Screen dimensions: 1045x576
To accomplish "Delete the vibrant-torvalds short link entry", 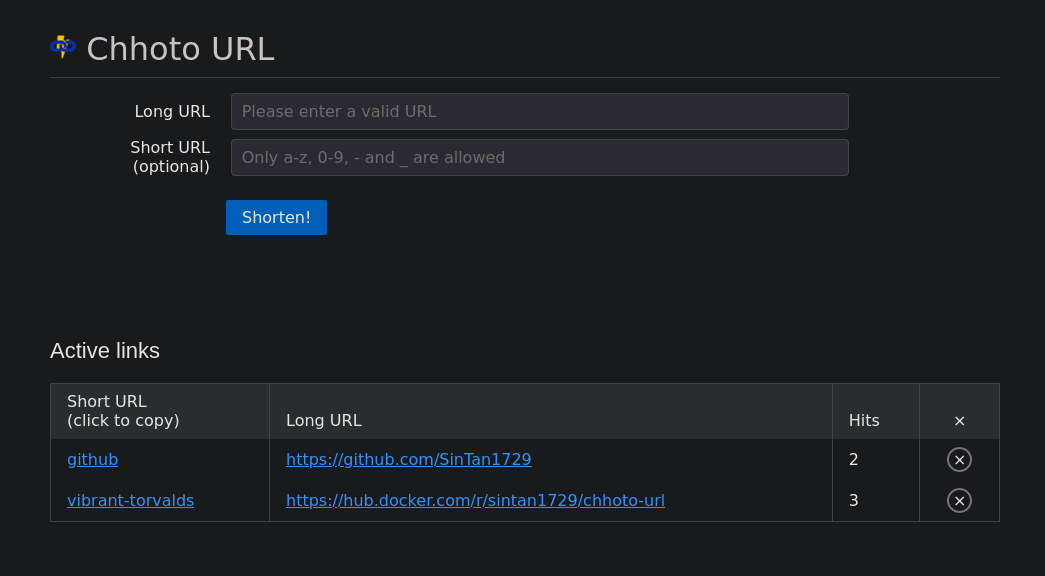I will point(959,501).
